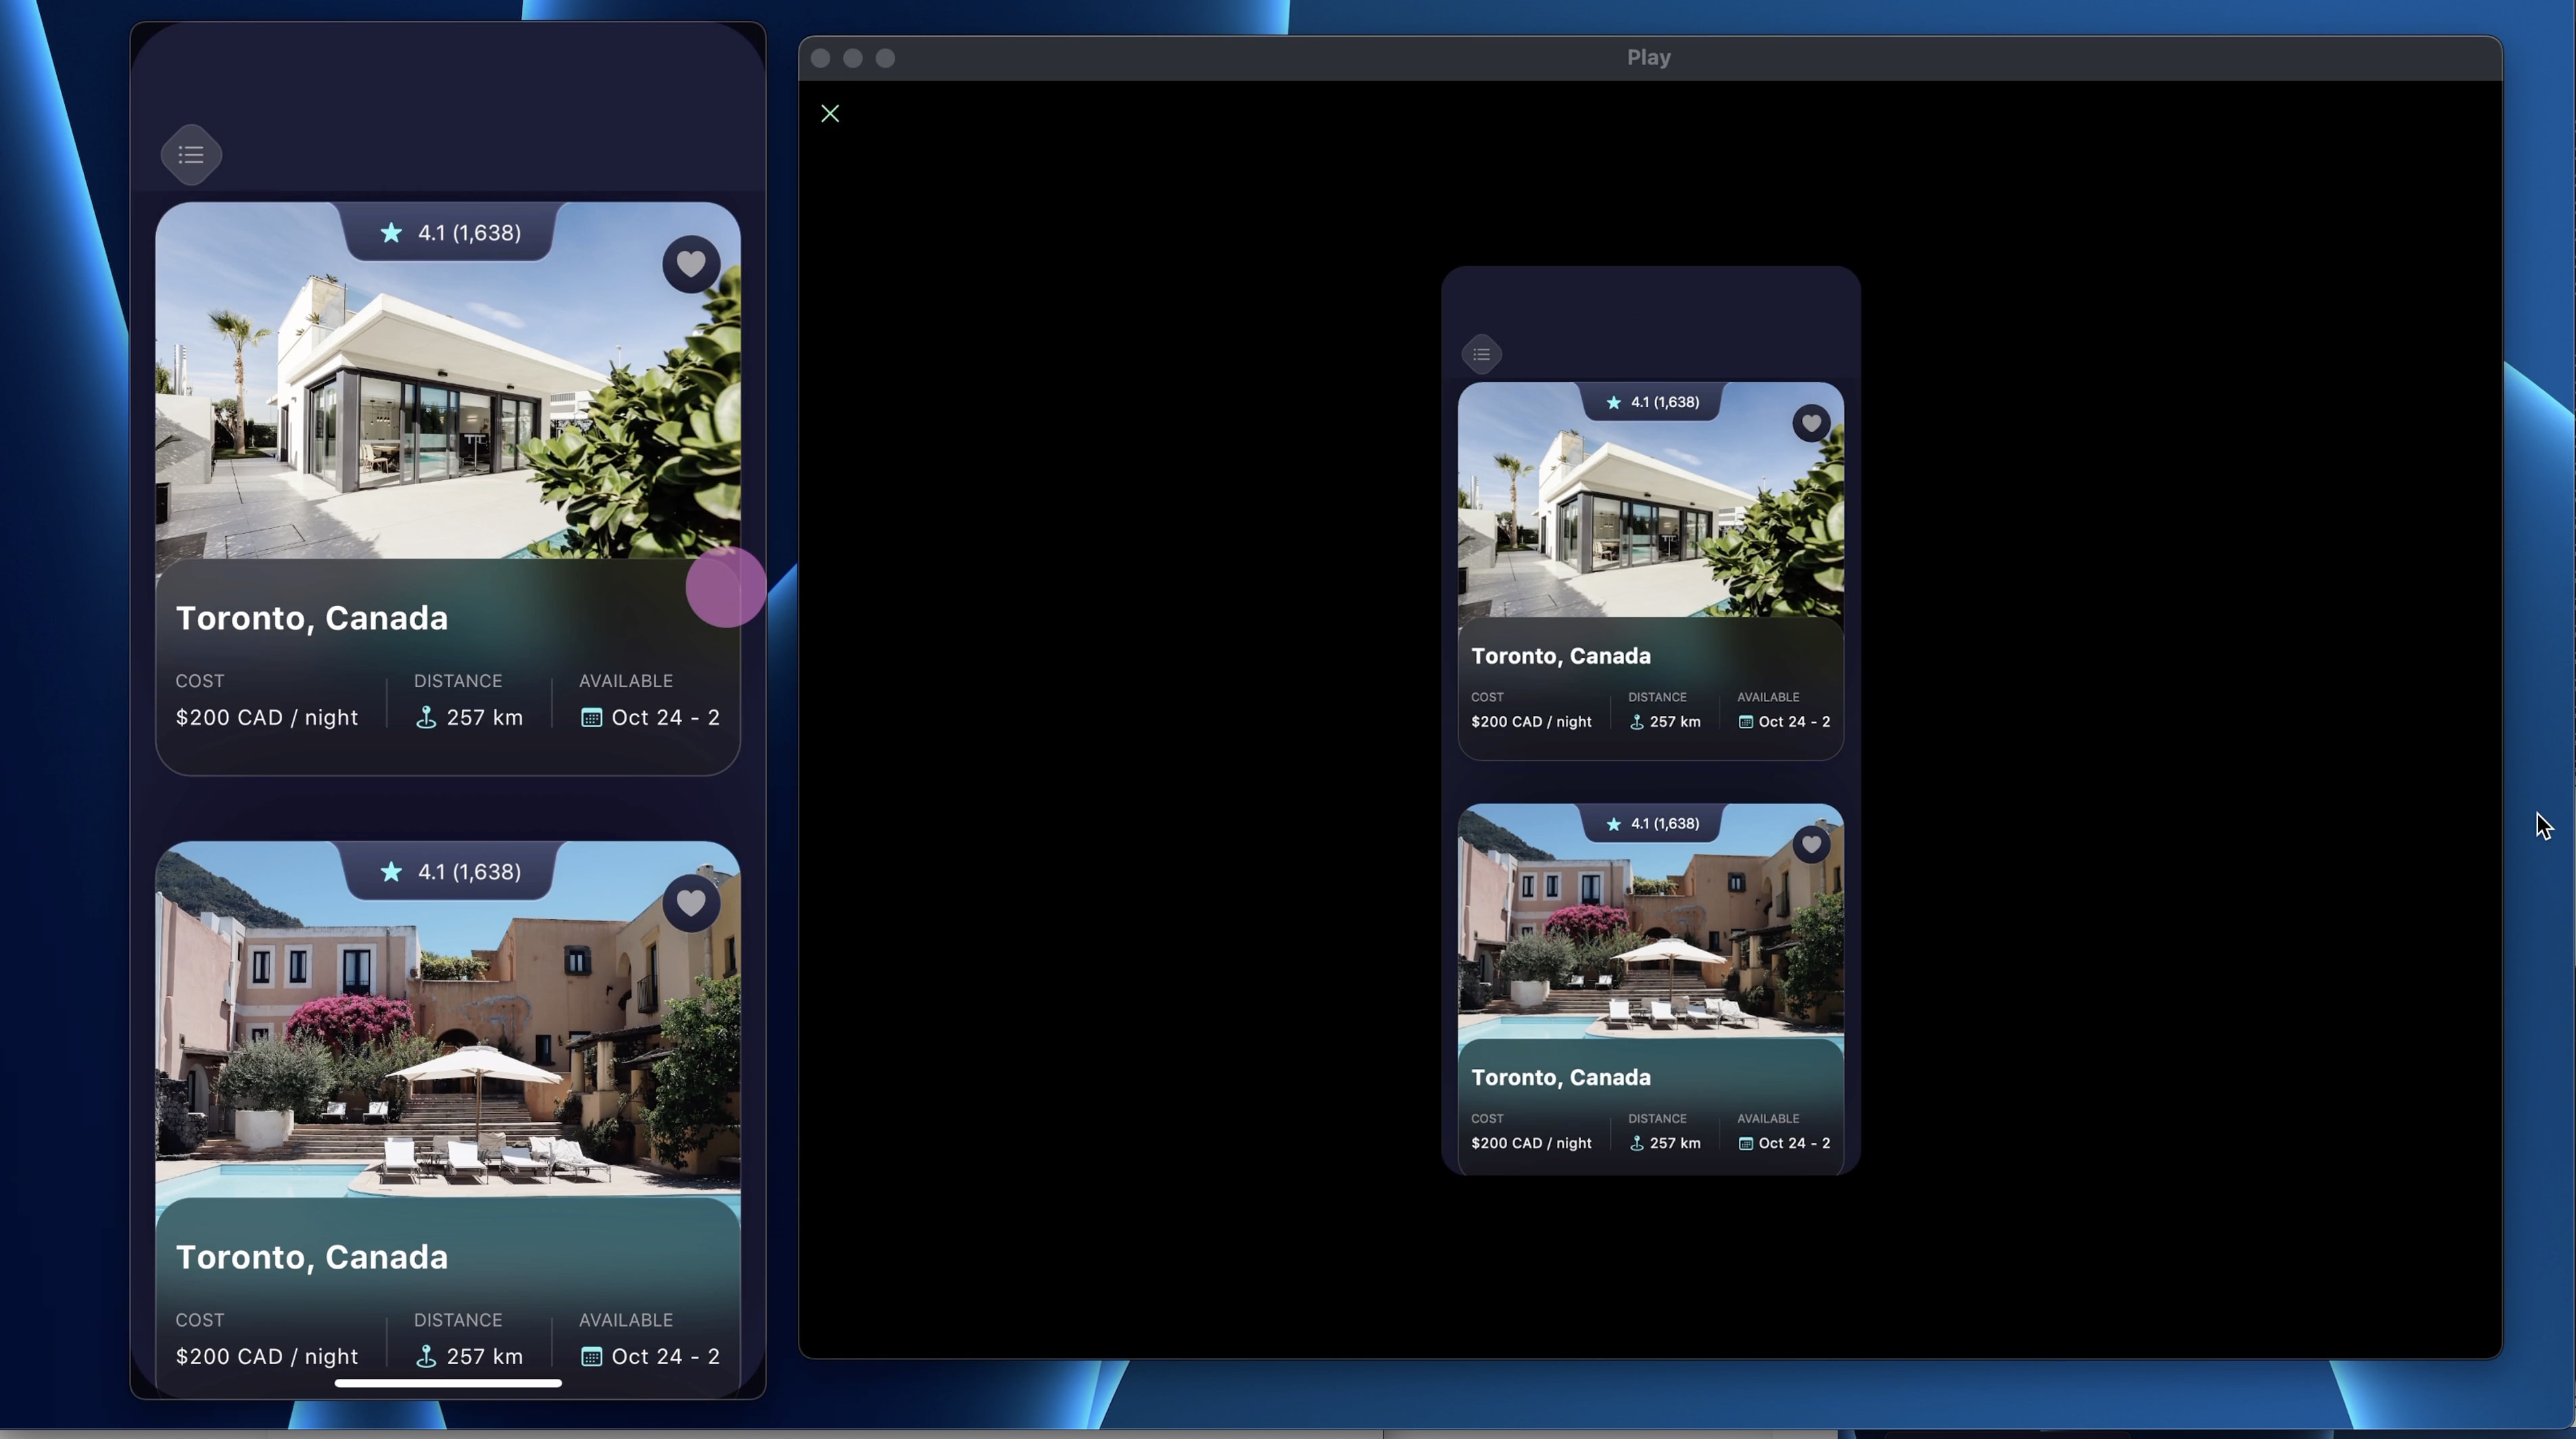The height and width of the screenshot is (1439, 2576).
Task: Click $200 CAD / night on left bottom card
Action: pyautogui.click(x=267, y=1357)
